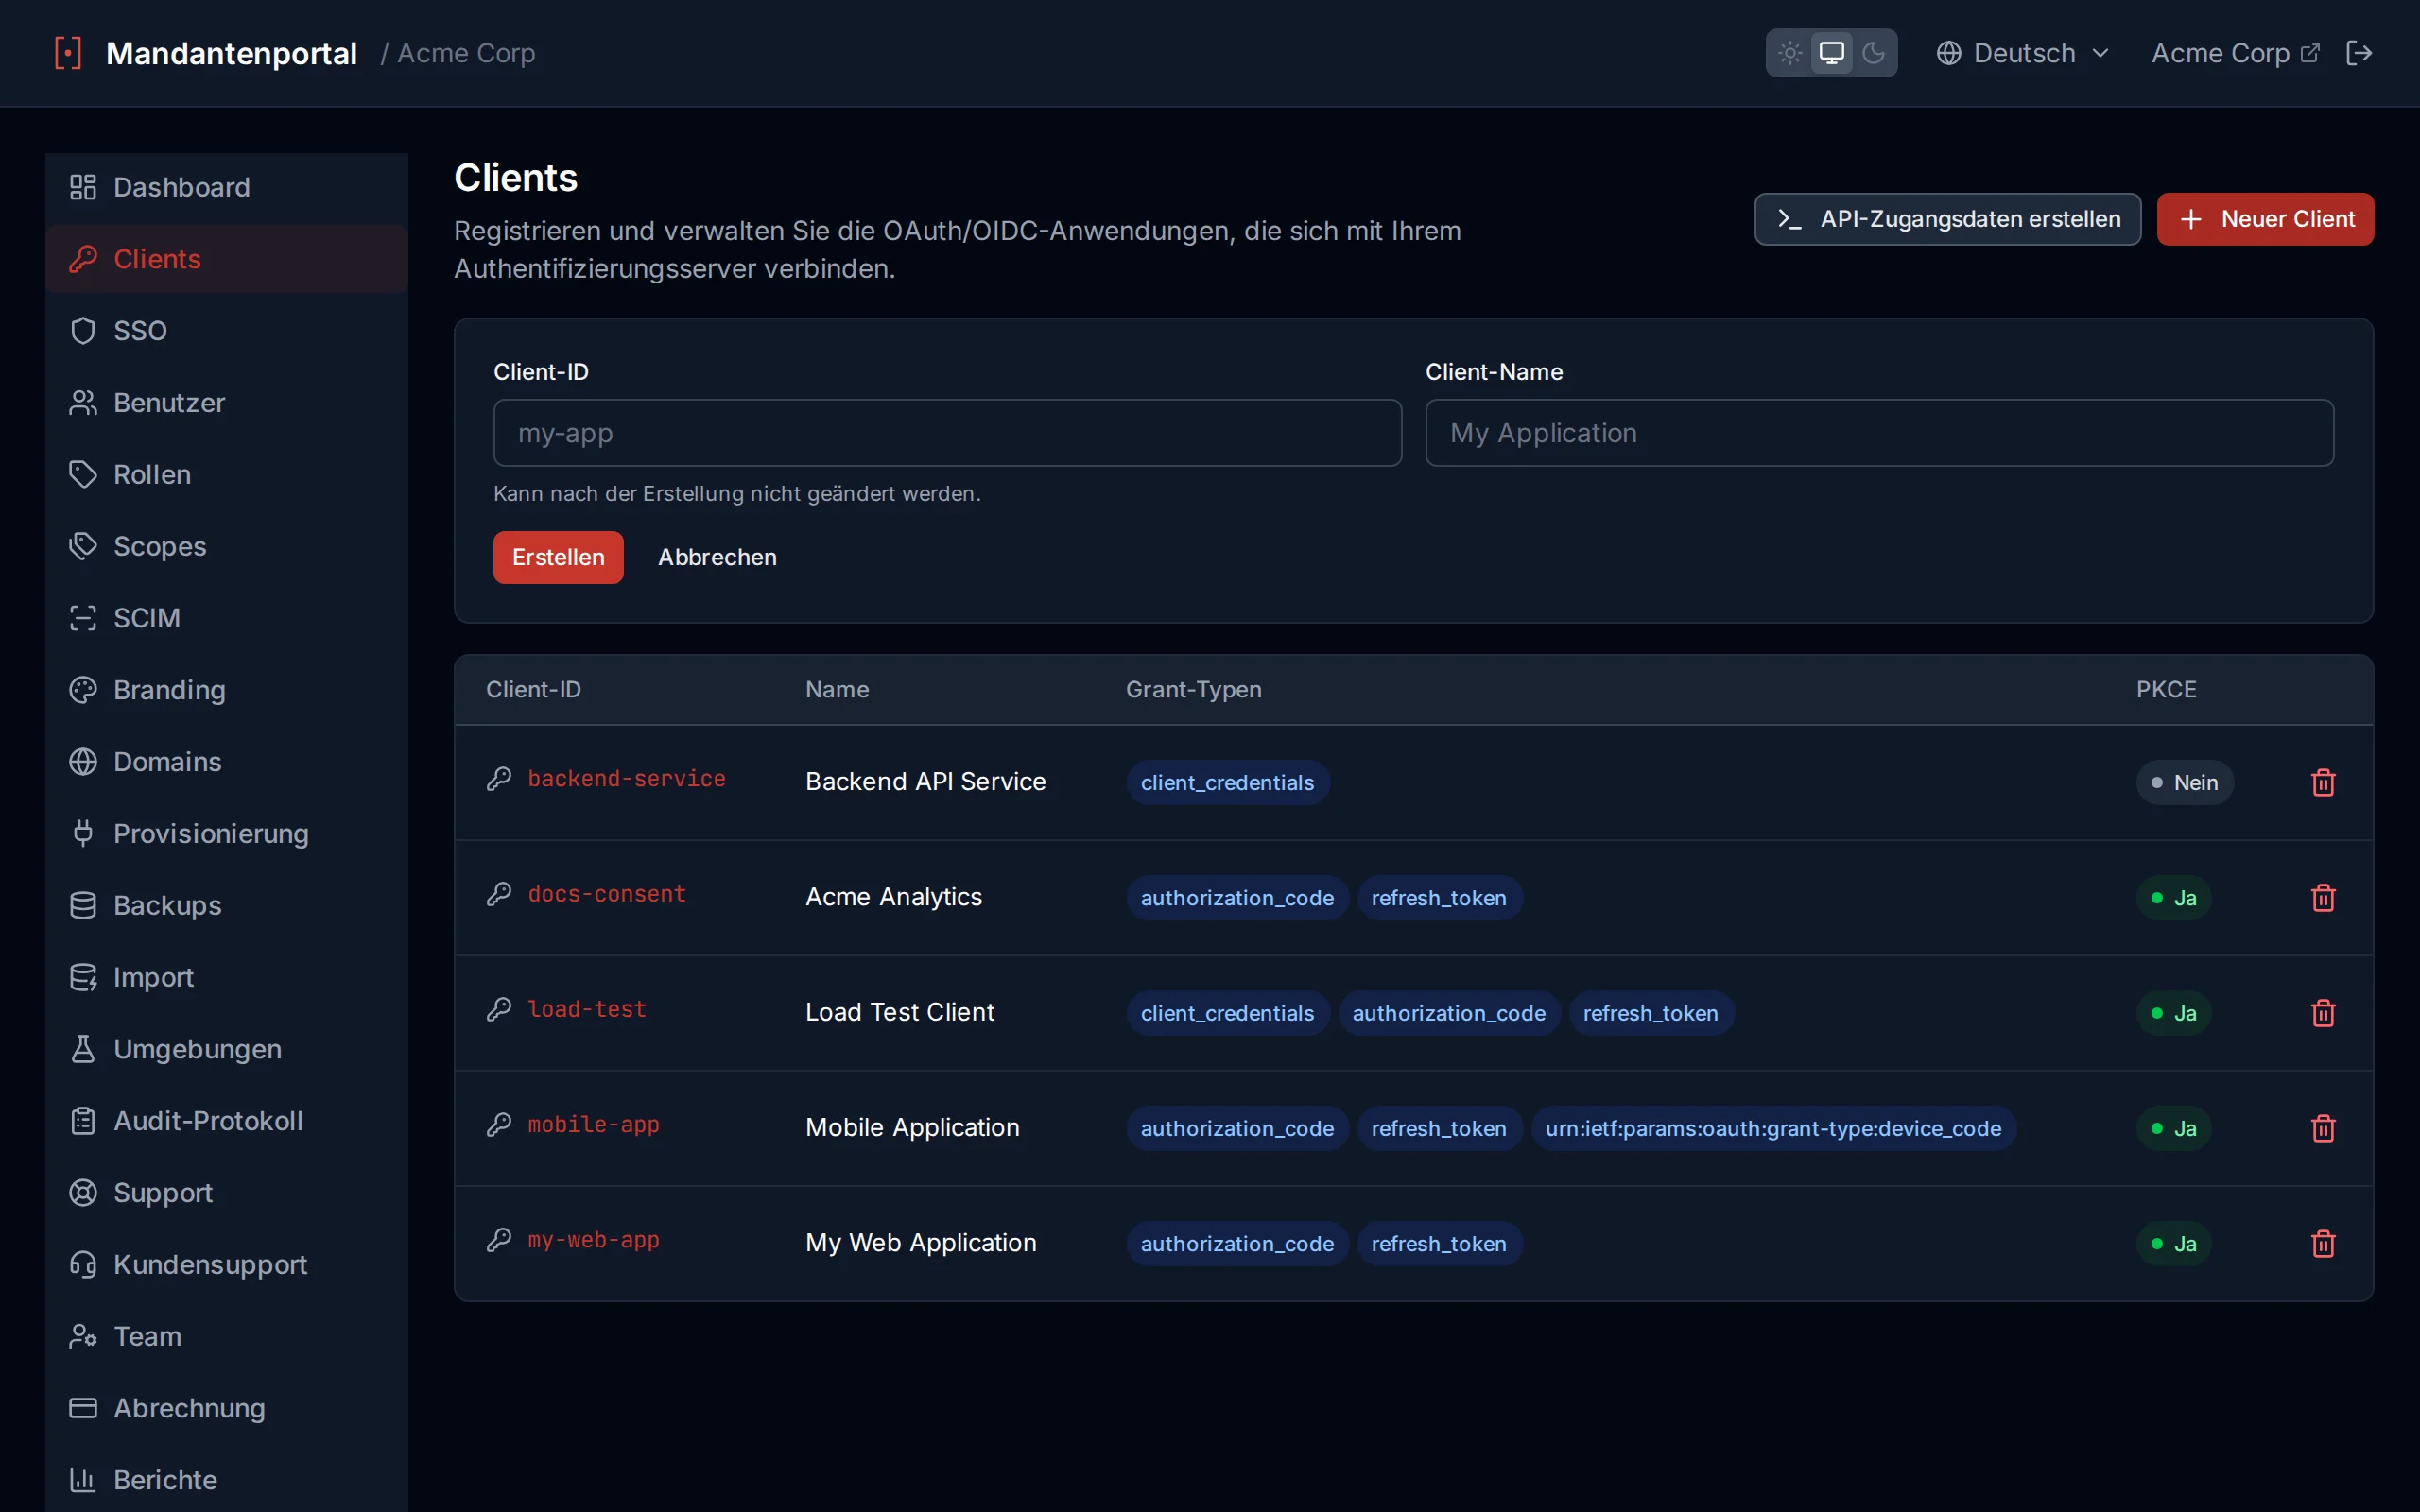The width and height of the screenshot is (2420, 1512).
Task: Open the mobile-app client ID
Action: (x=593, y=1125)
